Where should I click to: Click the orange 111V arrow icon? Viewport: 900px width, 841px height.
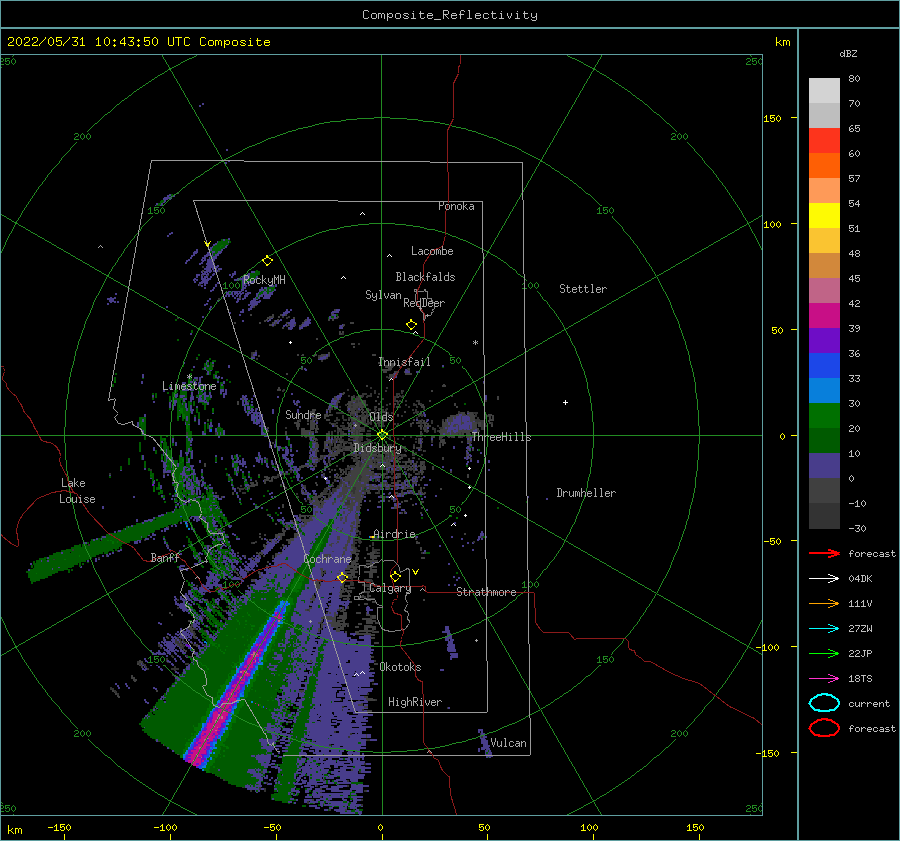824,603
